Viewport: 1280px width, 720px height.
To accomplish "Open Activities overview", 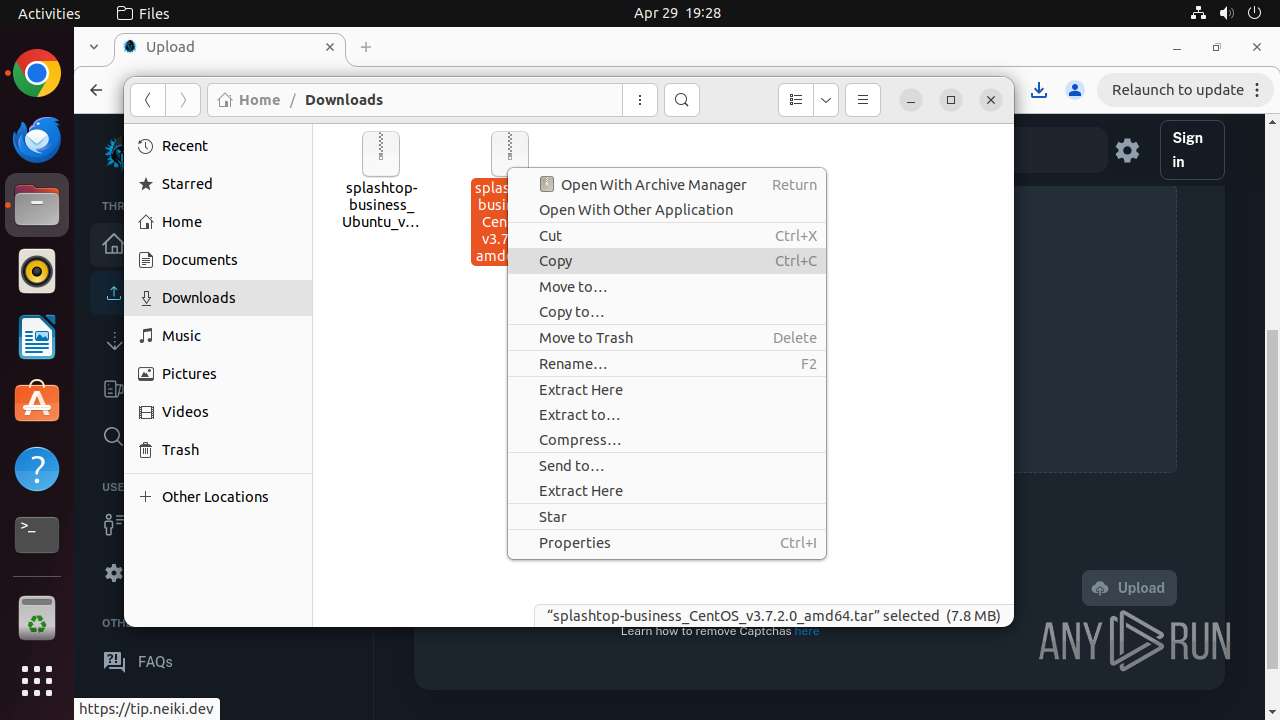I will 49,13.
